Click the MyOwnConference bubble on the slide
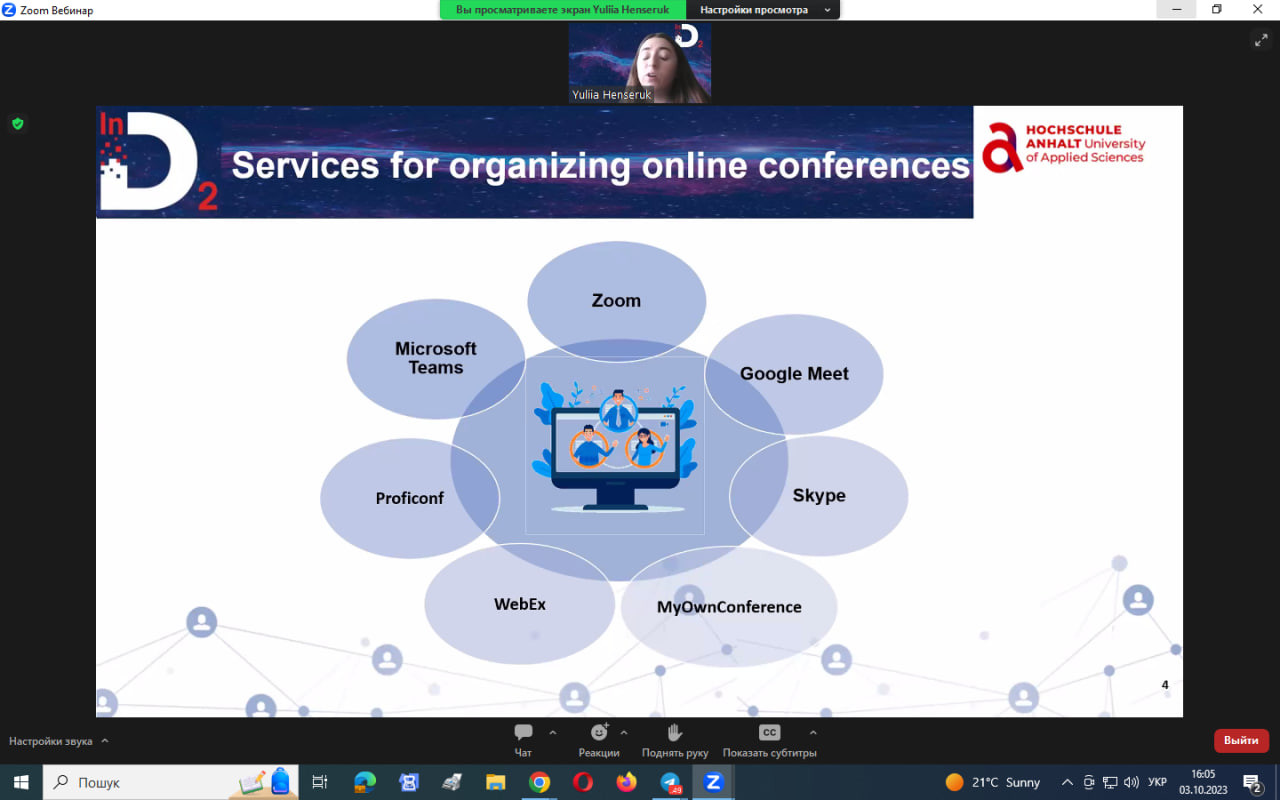This screenshot has width=1280, height=800. [729, 607]
